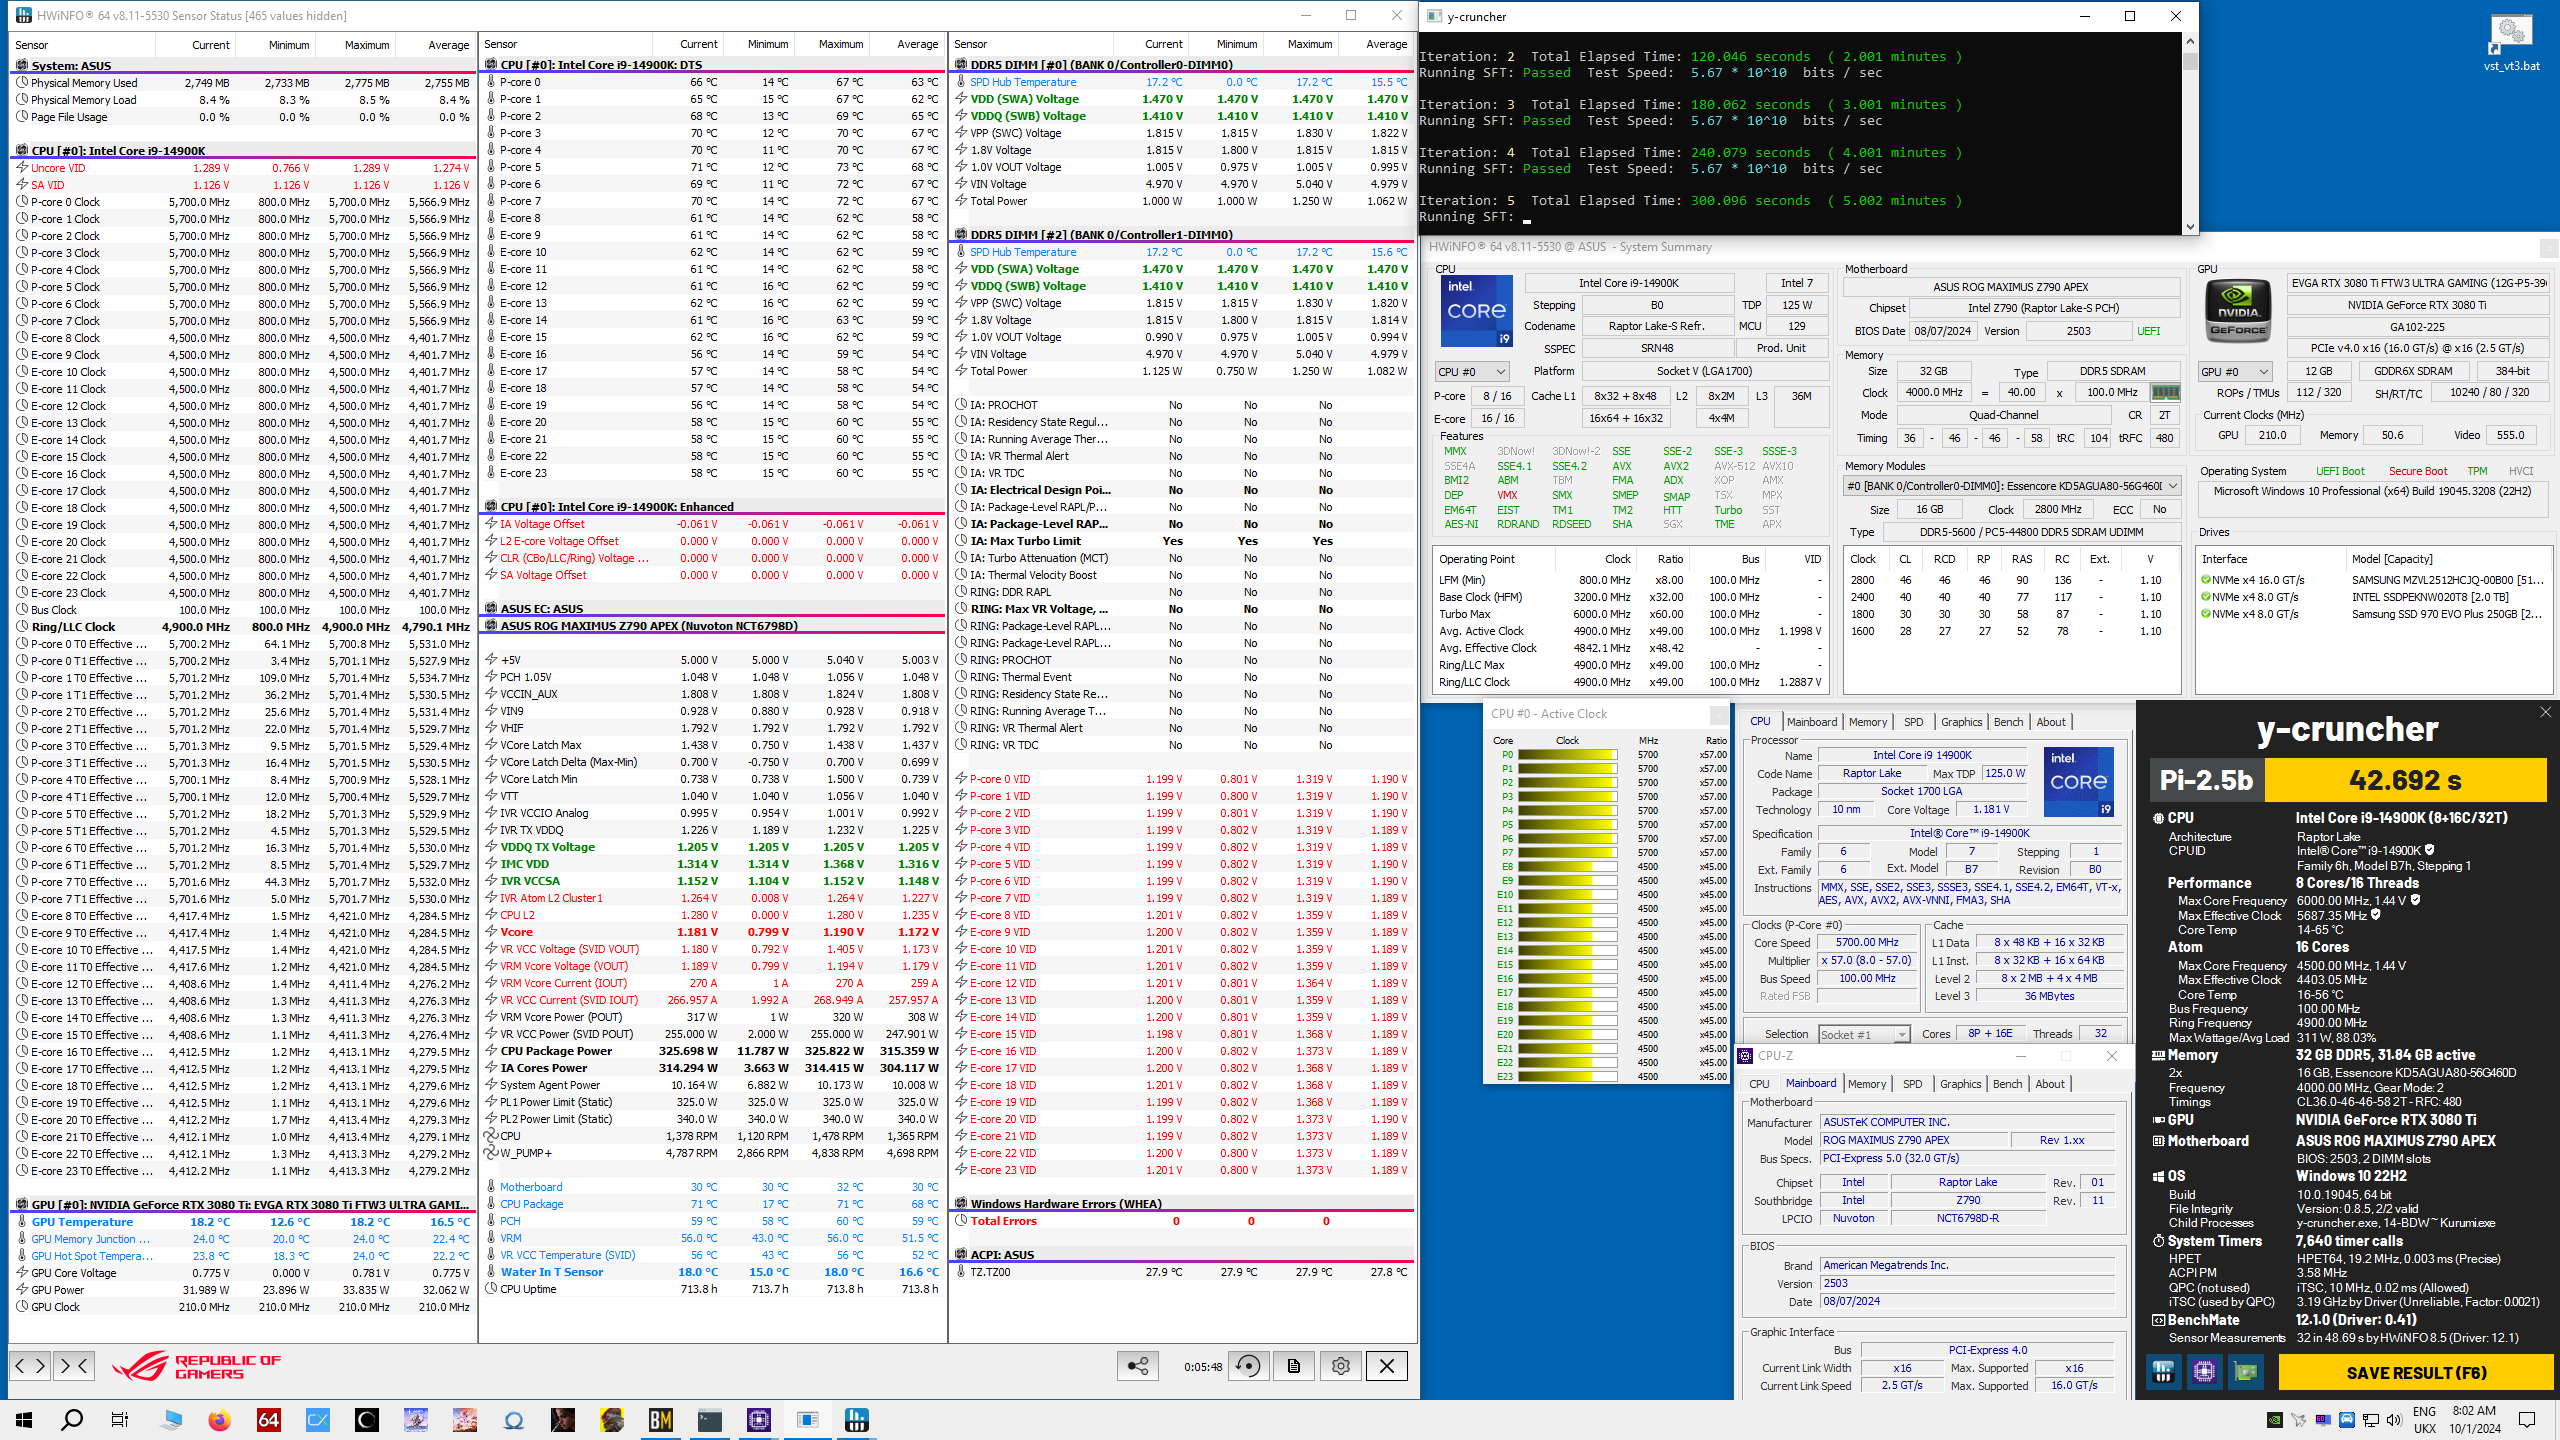This screenshot has height=1440, width=2560.
Task: Open the CPU-Z Selection Socket #1 dropdown
Action: [x=1864, y=1034]
